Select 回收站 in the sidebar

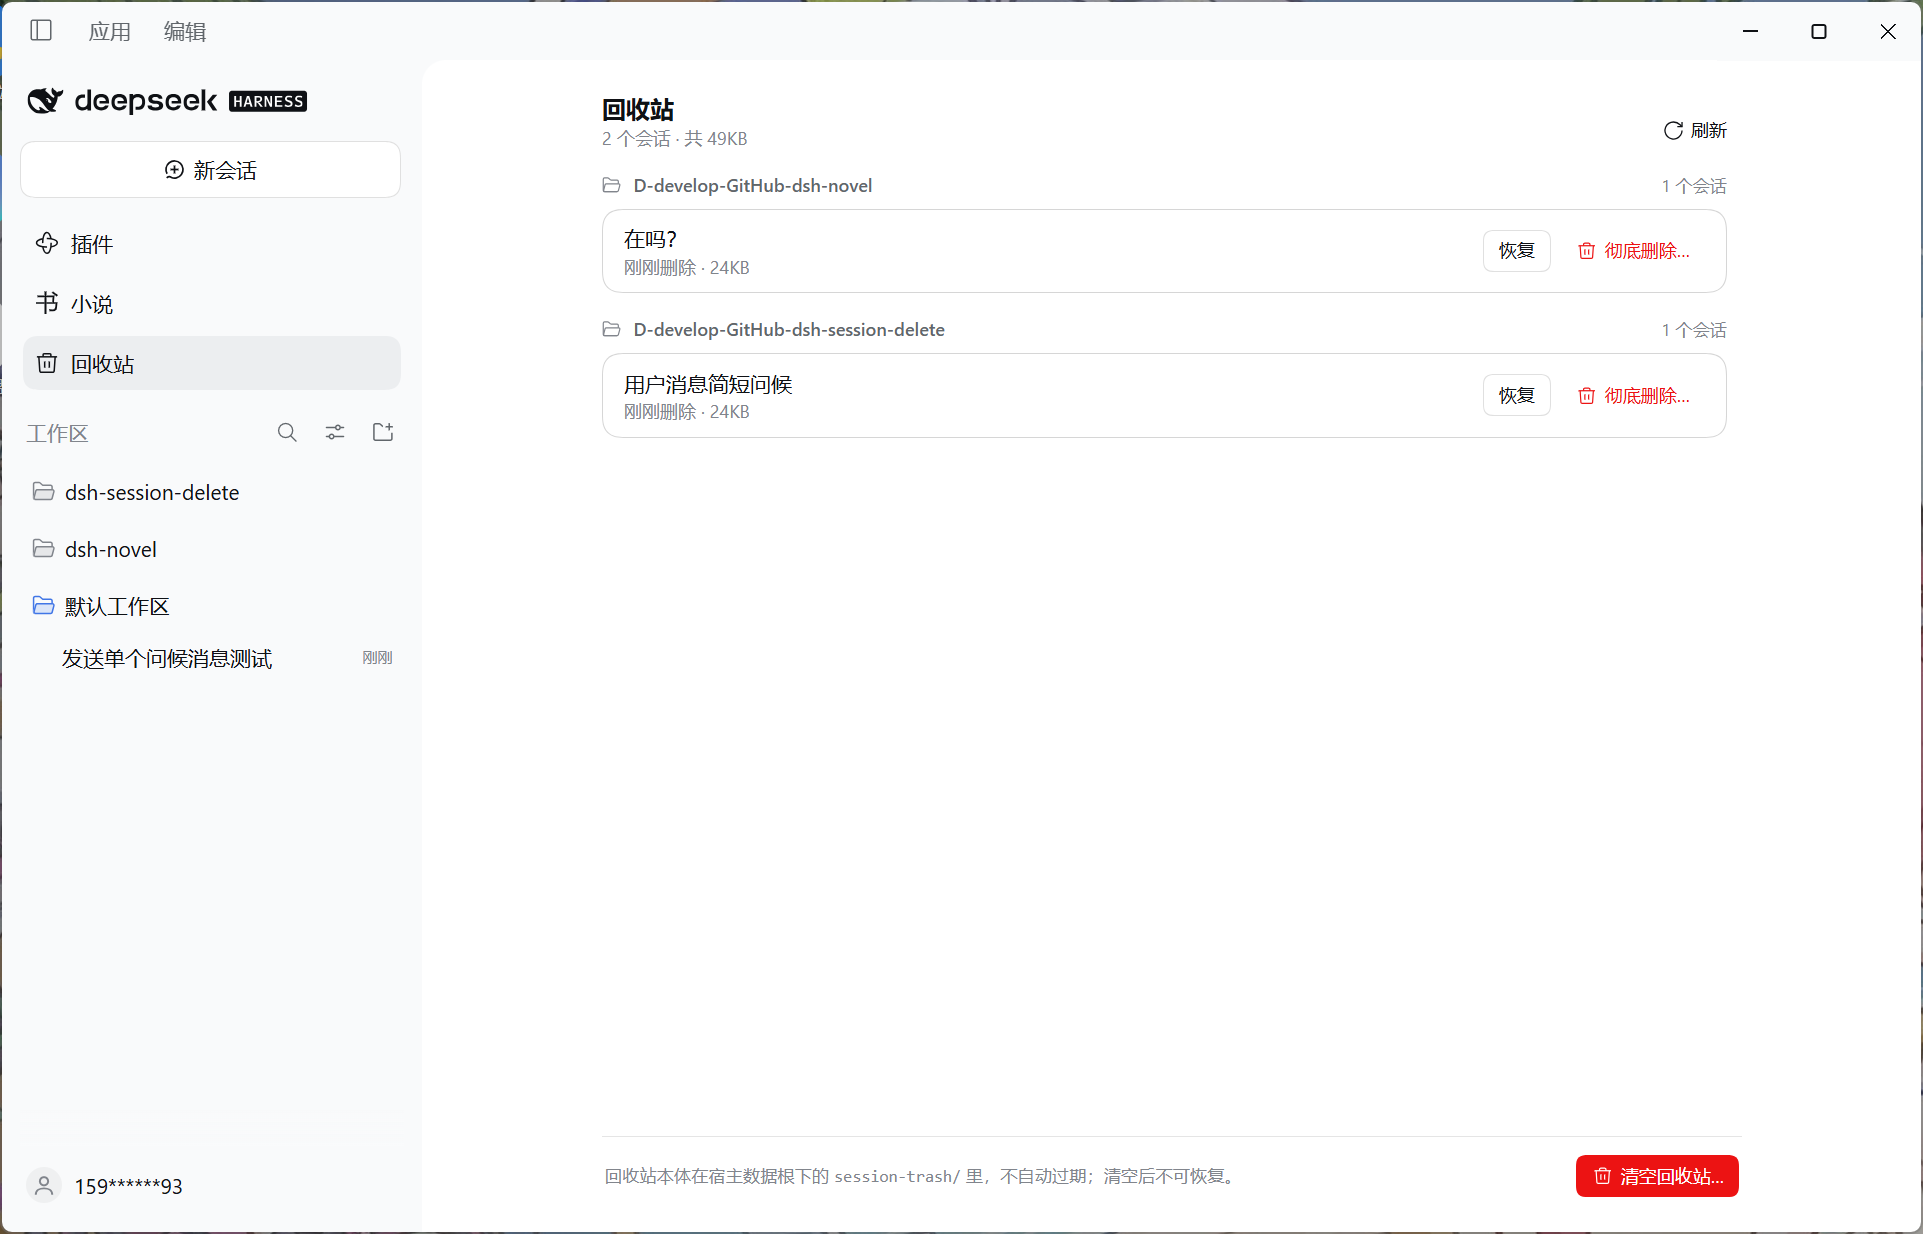click(x=211, y=364)
